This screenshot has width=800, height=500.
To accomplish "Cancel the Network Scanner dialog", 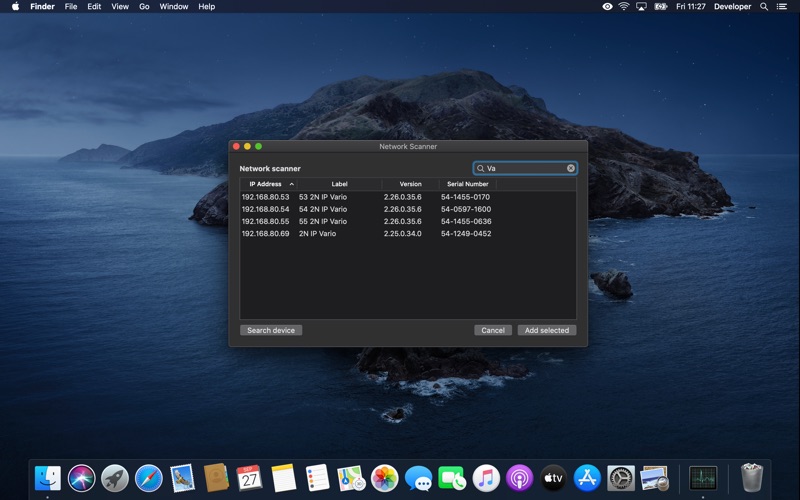I will pyautogui.click(x=493, y=330).
